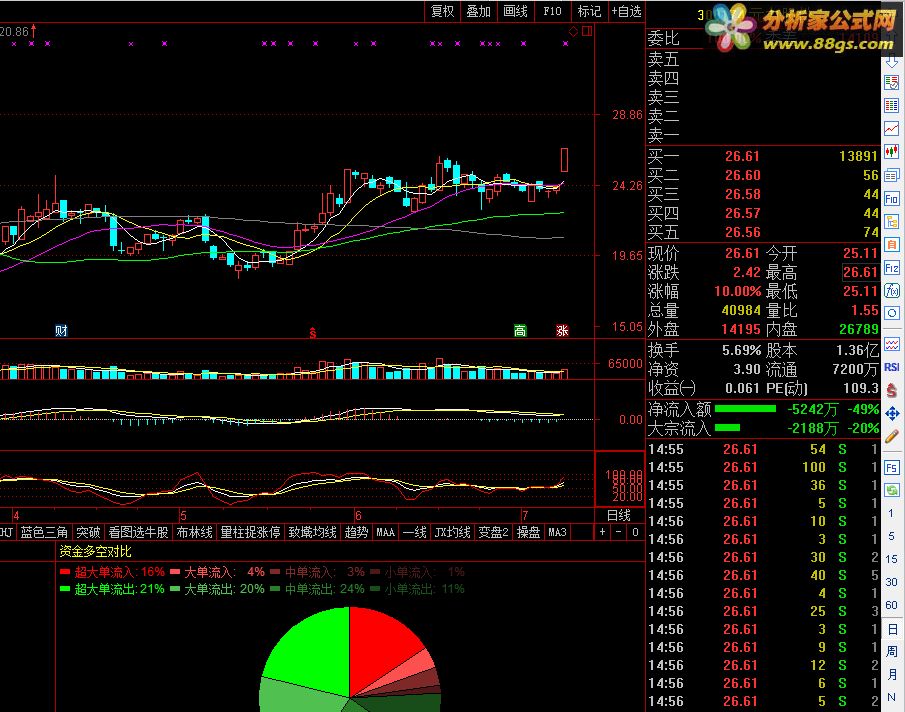Select the daily 日 period
This screenshot has height=712, width=905.
click(892, 629)
